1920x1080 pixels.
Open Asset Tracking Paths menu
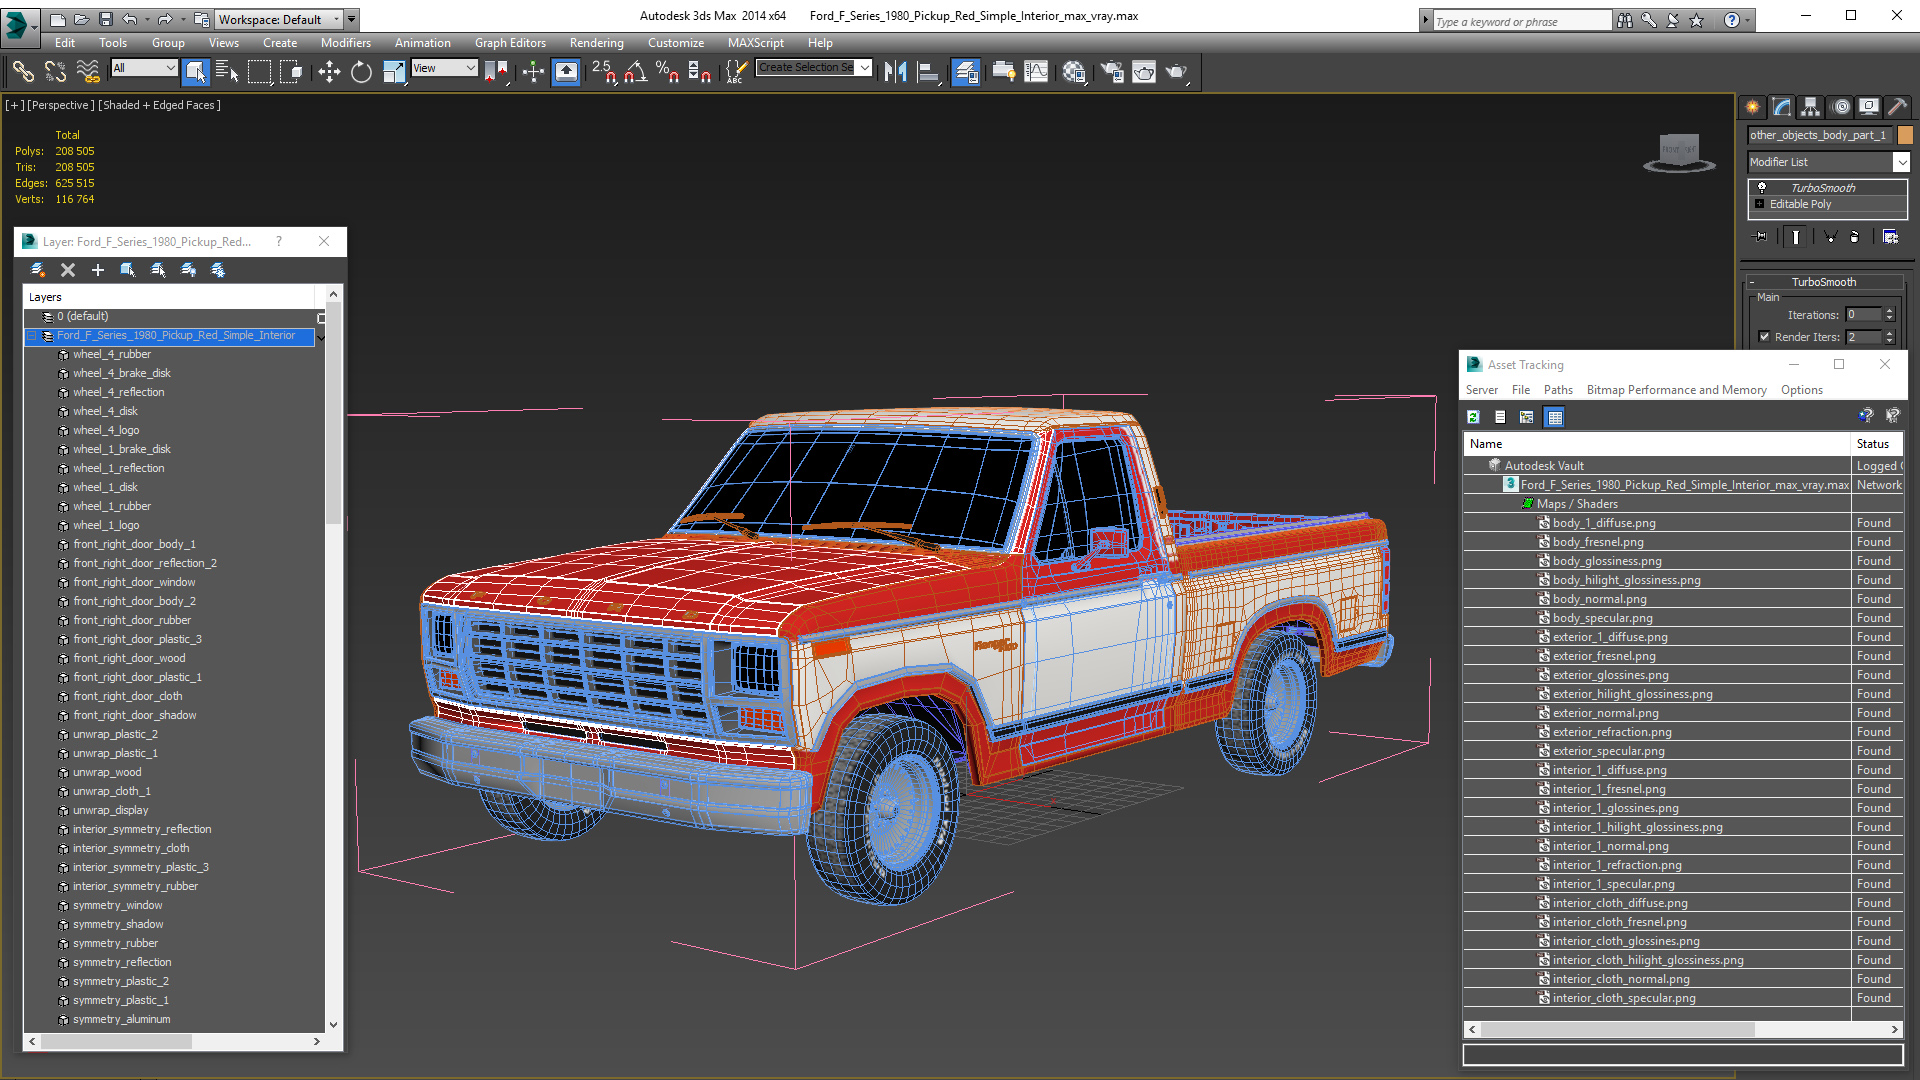point(1558,390)
